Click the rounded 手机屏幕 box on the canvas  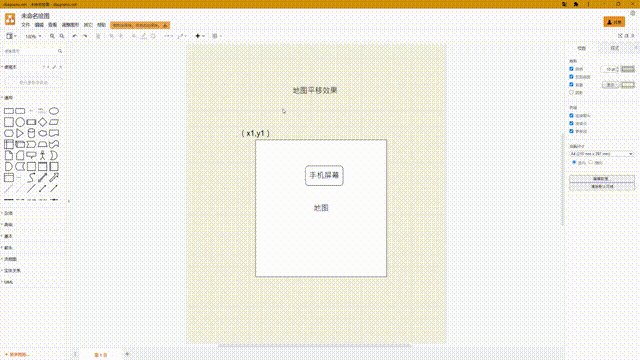pyautogui.click(x=324, y=176)
